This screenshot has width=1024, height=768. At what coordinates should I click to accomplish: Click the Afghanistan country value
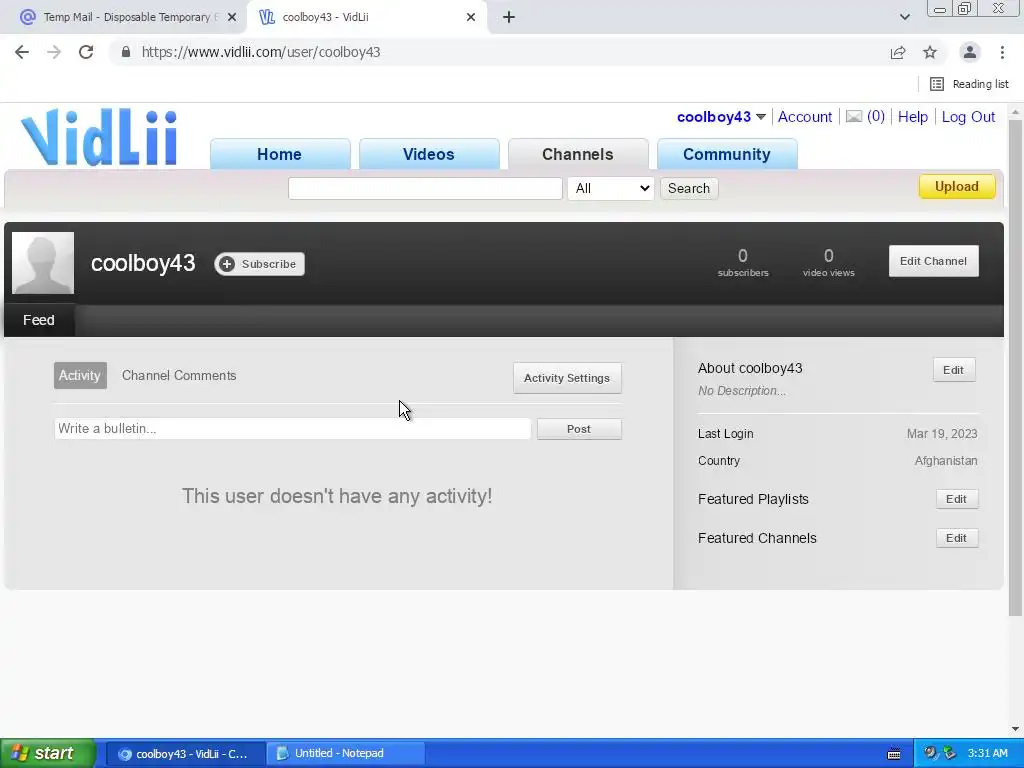[x=946, y=460]
